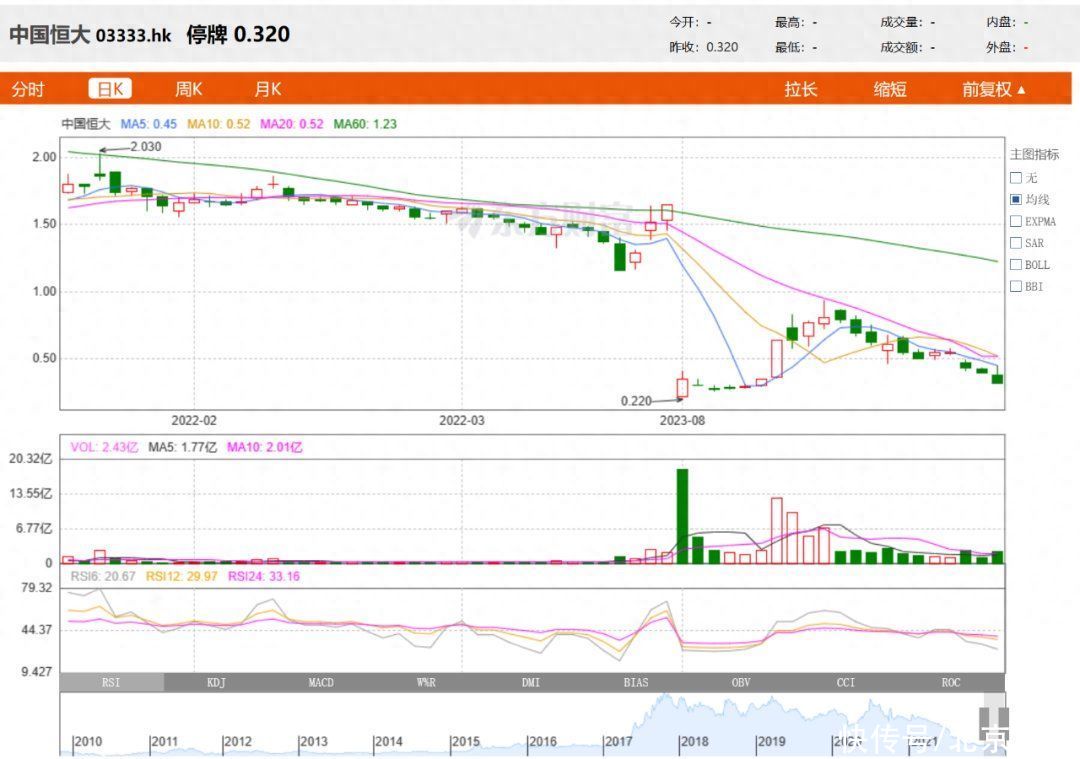Screen dimensions: 1080x759
Task: Click the 2018 marker on timeline
Action: tap(694, 742)
